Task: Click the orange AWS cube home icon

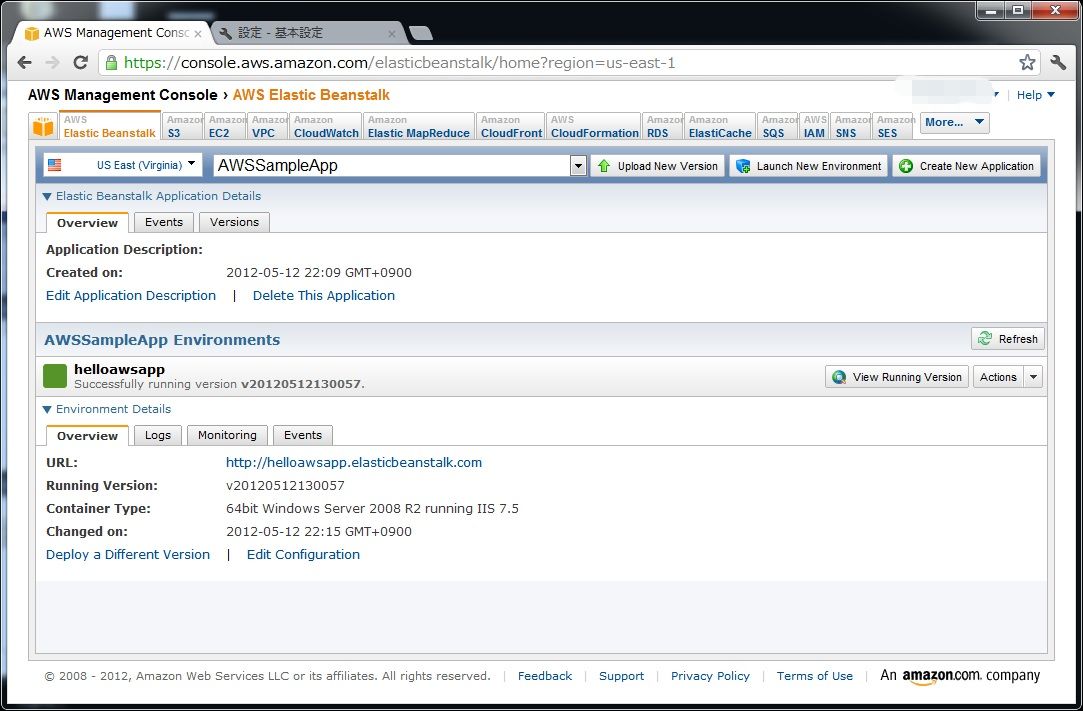Action: pos(44,126)
